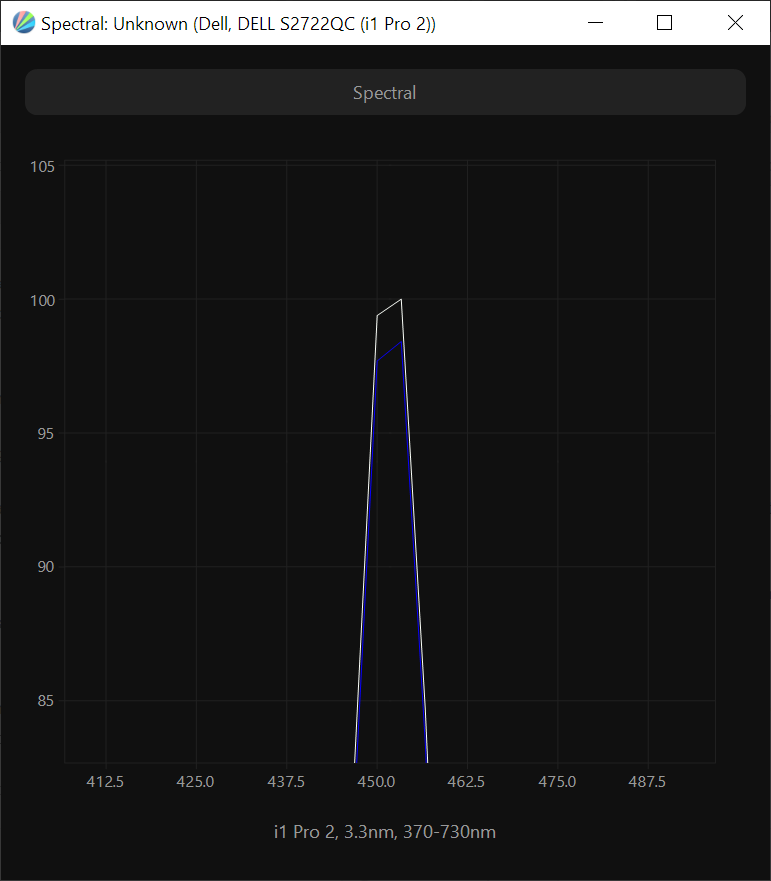771x881 pixels.
Task: Maximize the Spectral window
Action: [x=664, y=23]
